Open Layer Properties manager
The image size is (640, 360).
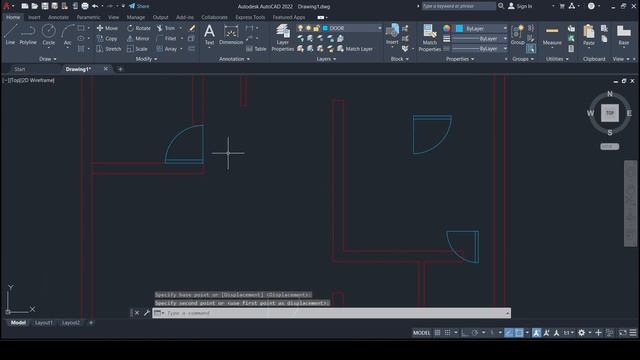point(282,38)
